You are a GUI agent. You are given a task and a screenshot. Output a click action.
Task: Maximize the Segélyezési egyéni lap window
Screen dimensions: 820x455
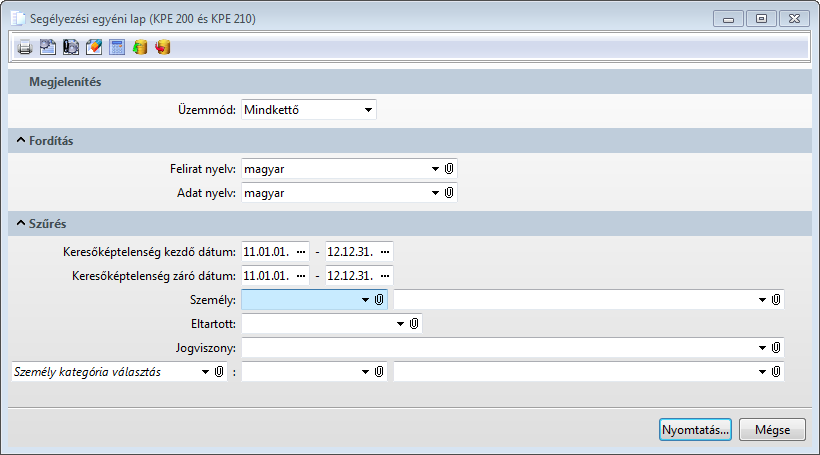[x=761, y=19]
